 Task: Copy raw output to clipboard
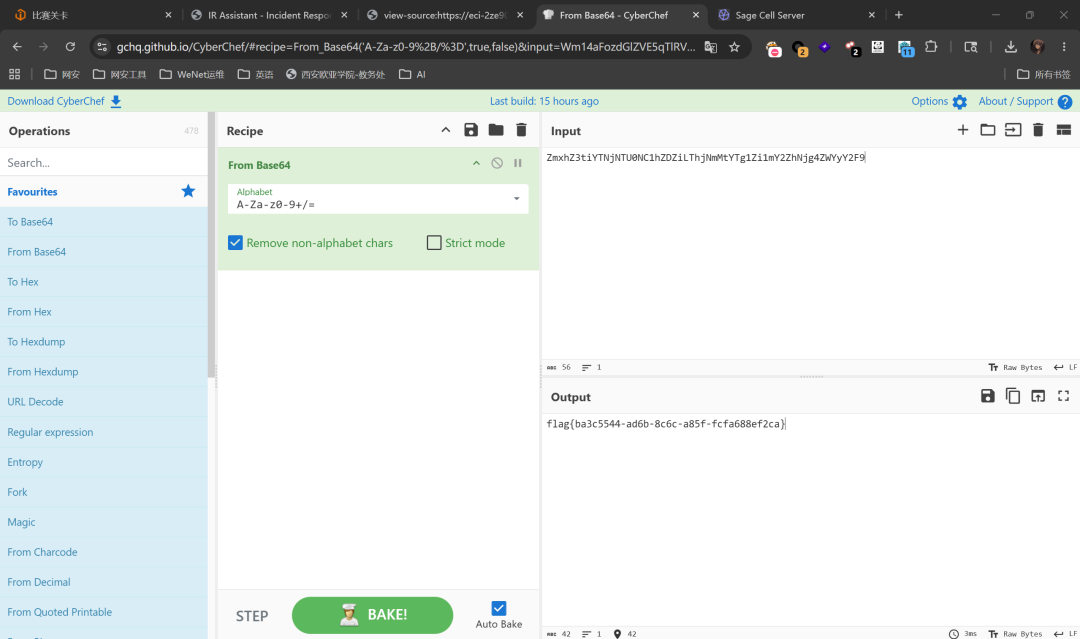click(x=1013, y=396)
